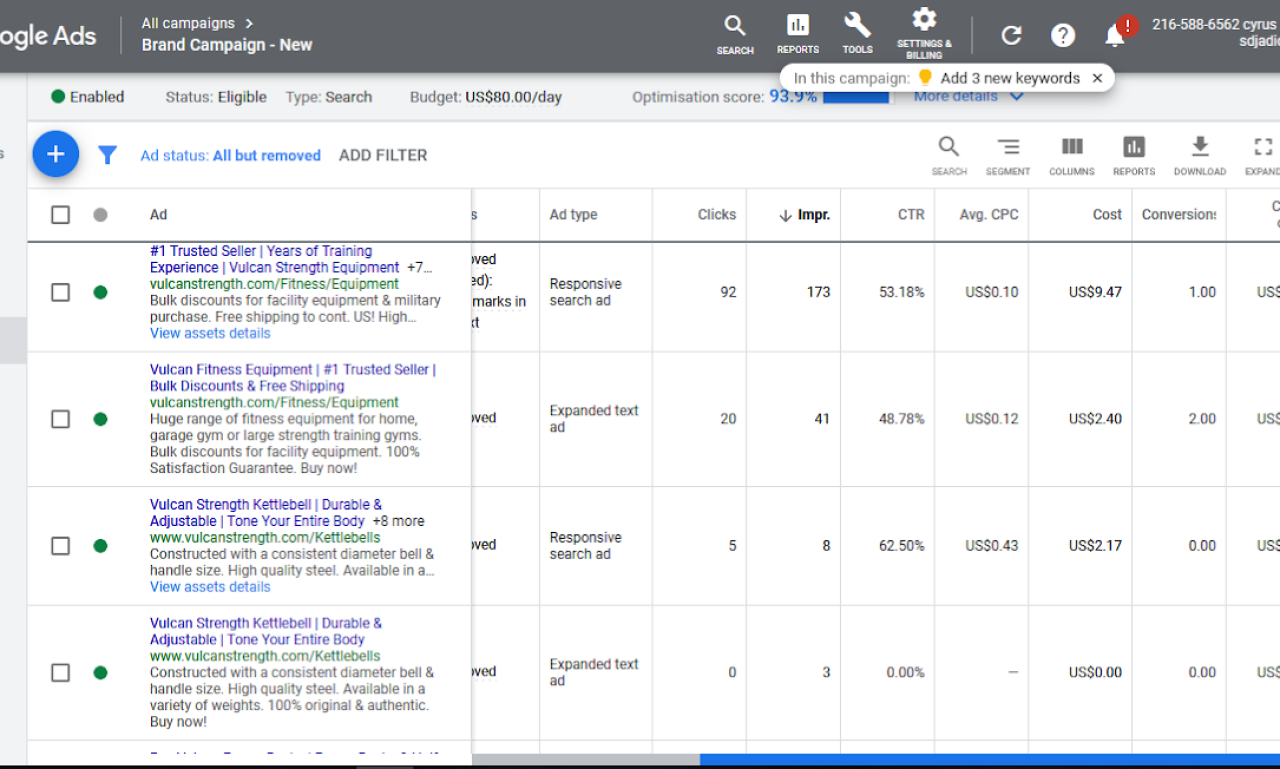Screen dimensions: 1280x769
Task: Sort by Ad type column header
Action: (x=573, y=214)
